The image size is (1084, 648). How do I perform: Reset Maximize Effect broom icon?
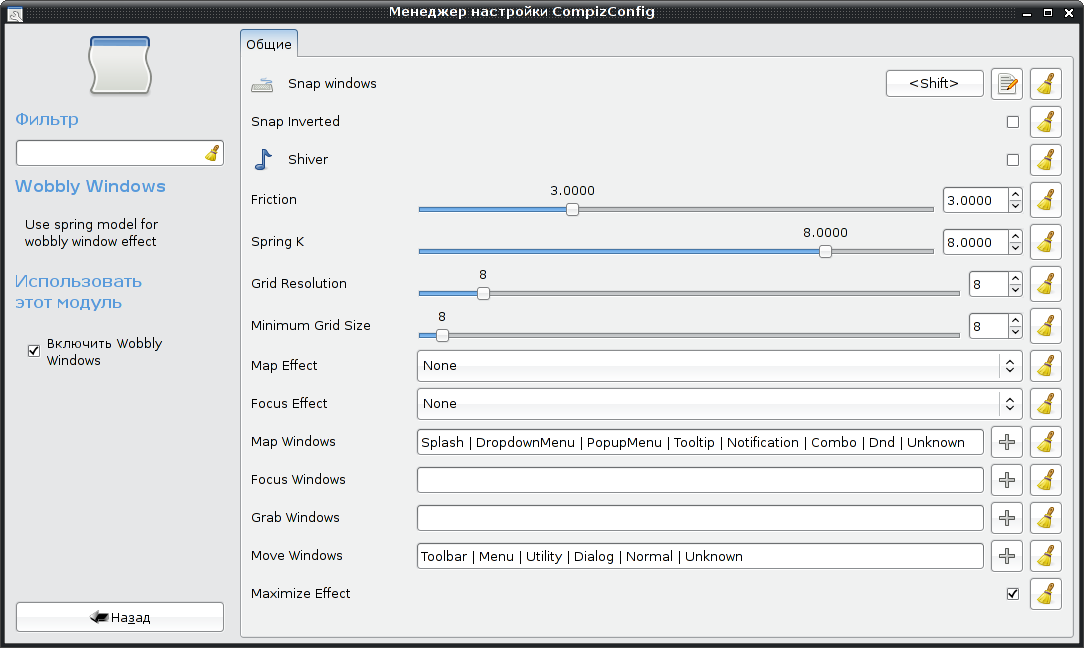click(x=1045, y=594)
